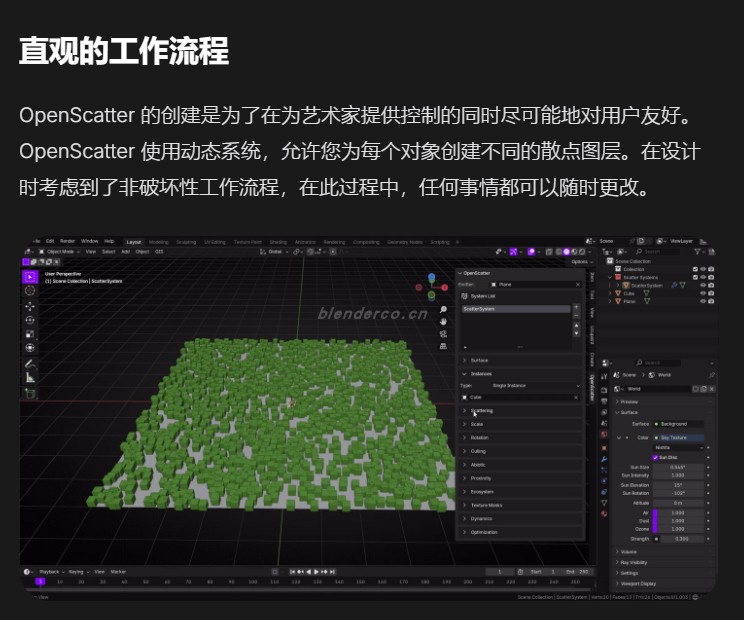Click the navigation gizmo blue Z axis
744x620 pixels.
(x=431, y=277)
